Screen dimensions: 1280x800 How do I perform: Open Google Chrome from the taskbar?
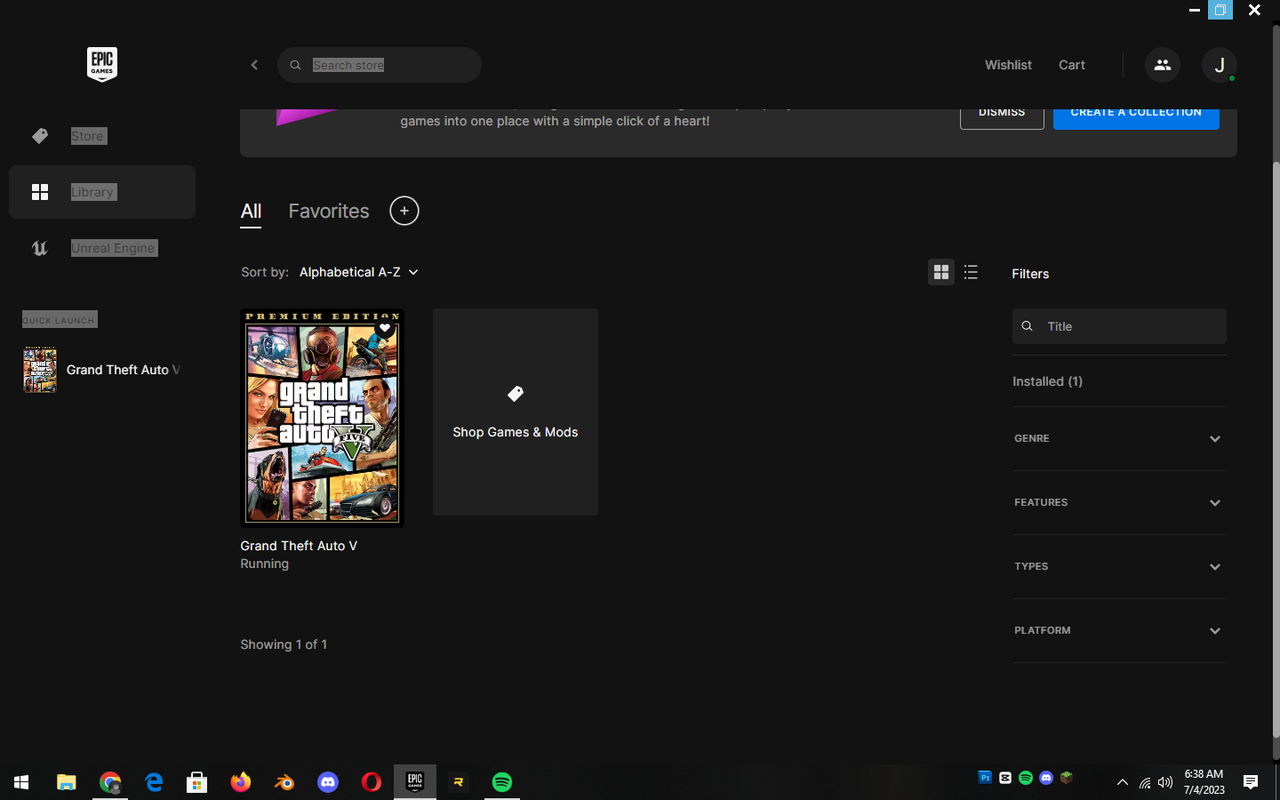coord(110,782)
